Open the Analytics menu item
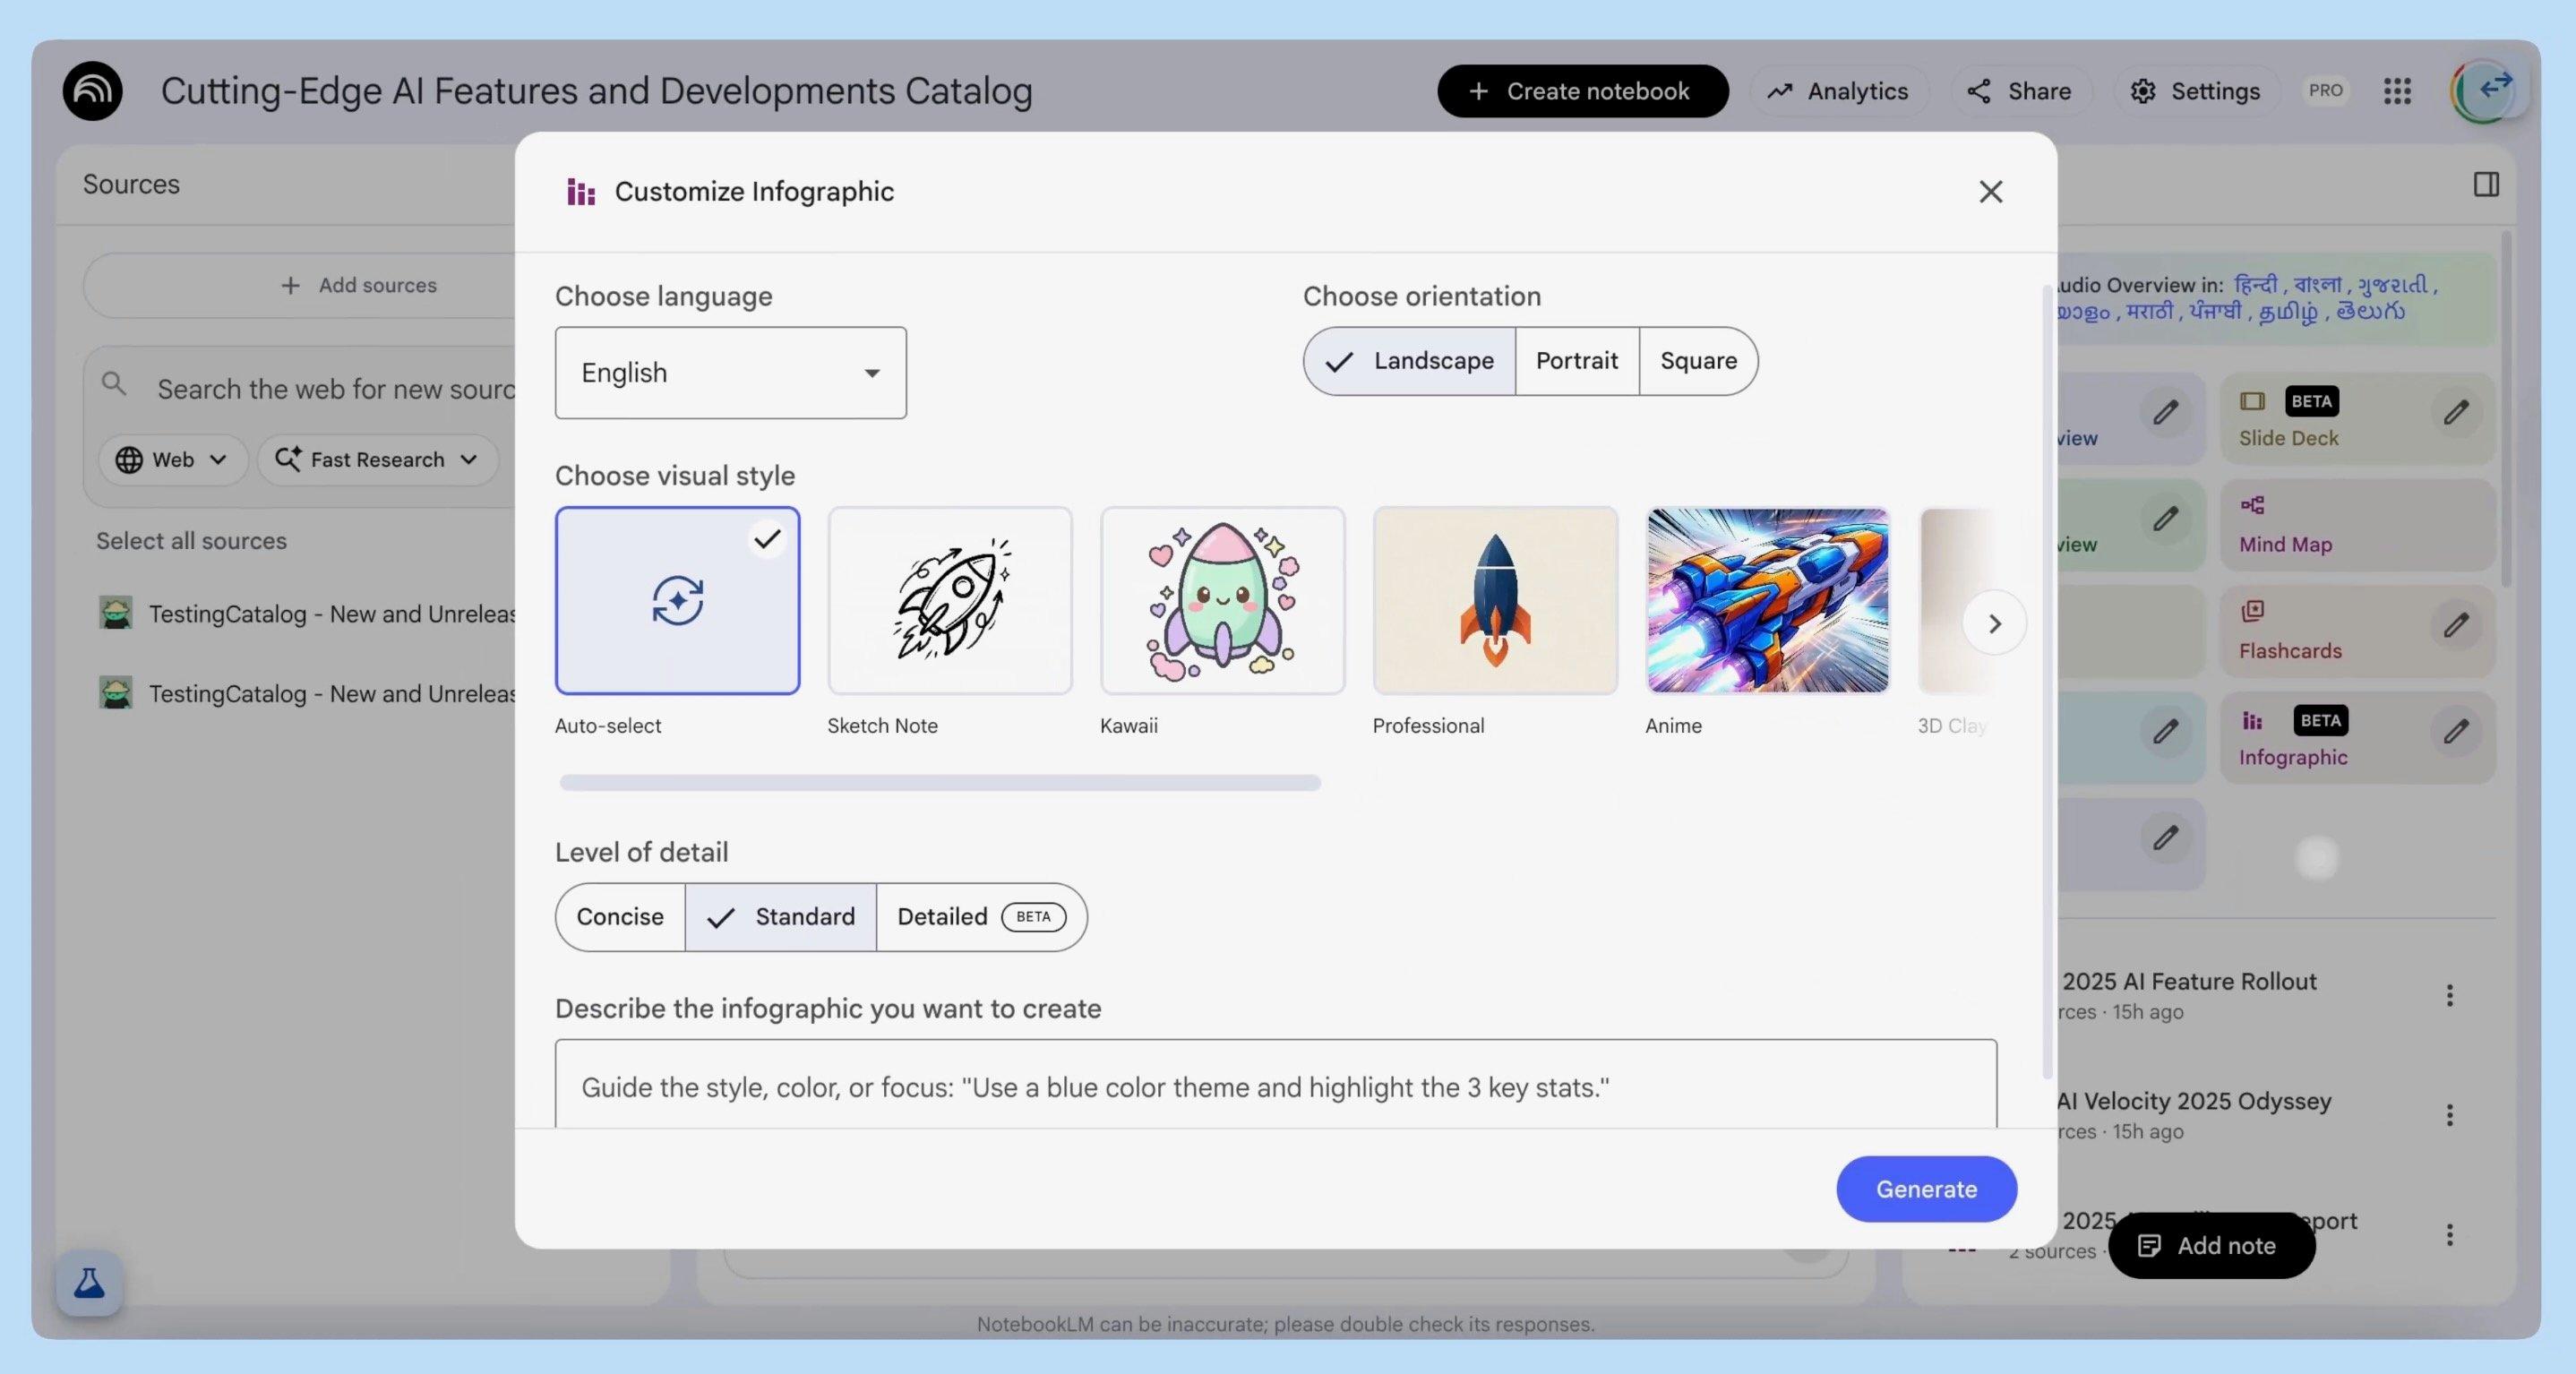This screenshot has height=1374, width=2576. coord(1838,91)
